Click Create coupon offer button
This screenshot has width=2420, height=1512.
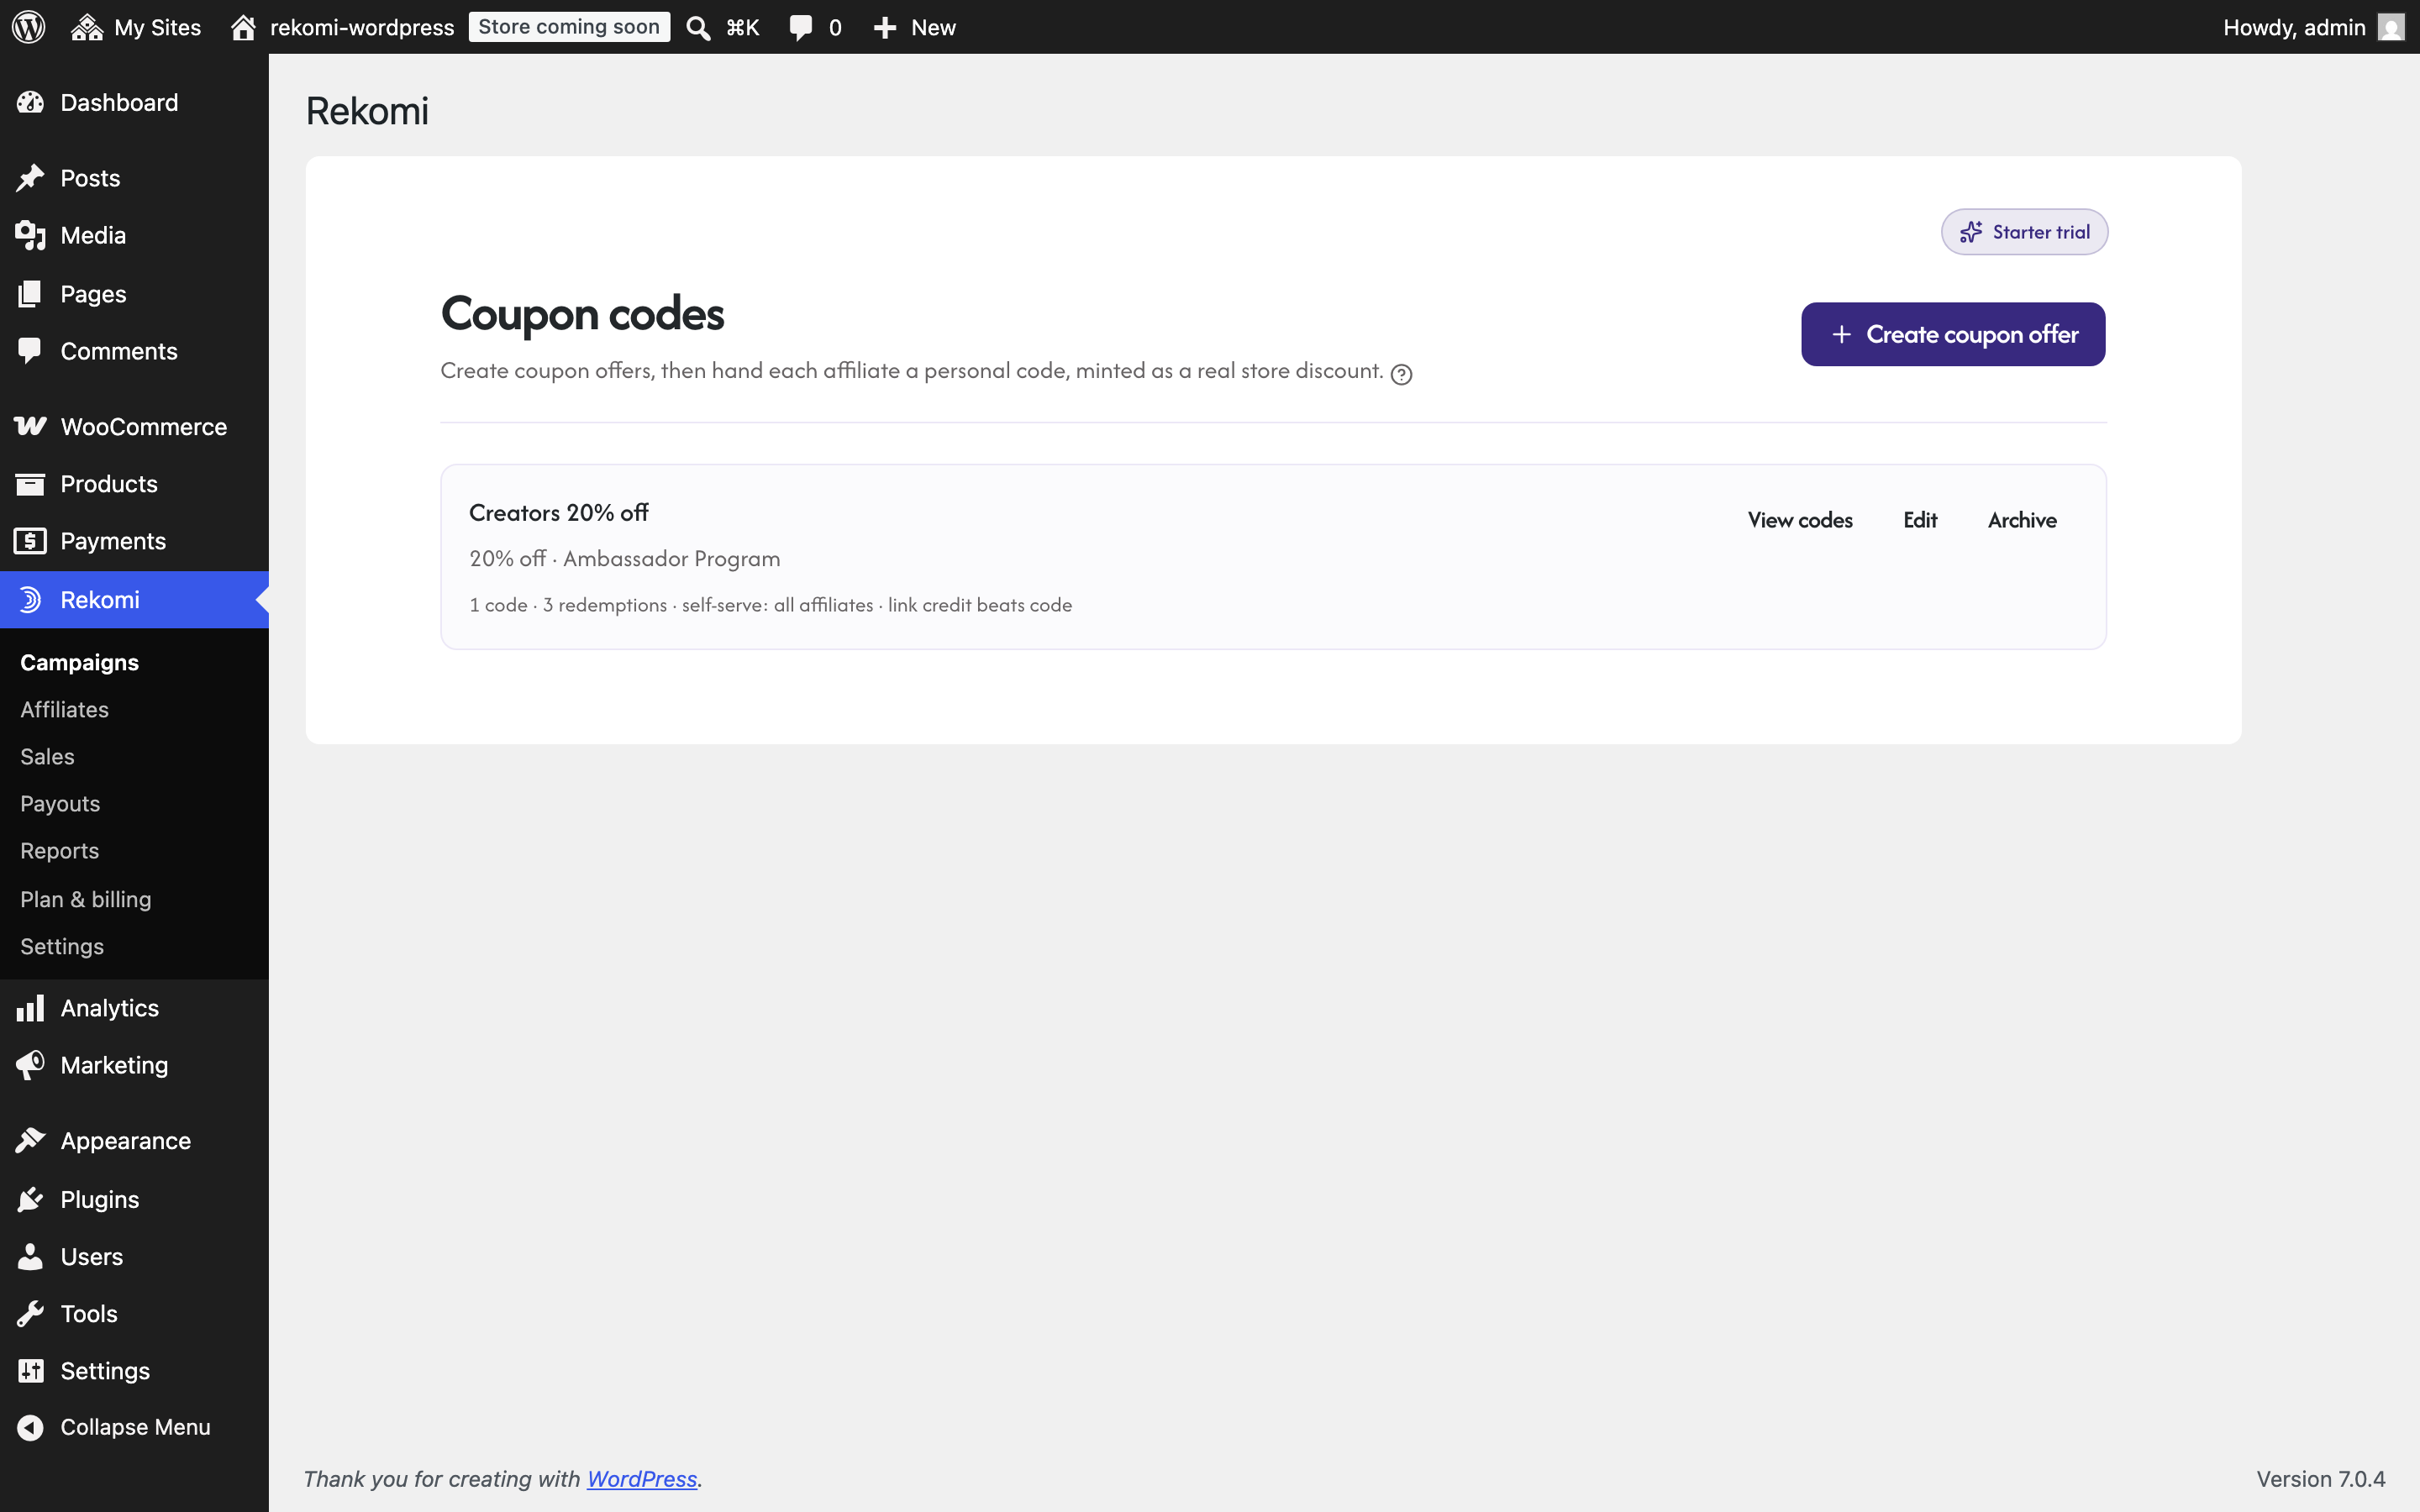tap(1953, 334)
